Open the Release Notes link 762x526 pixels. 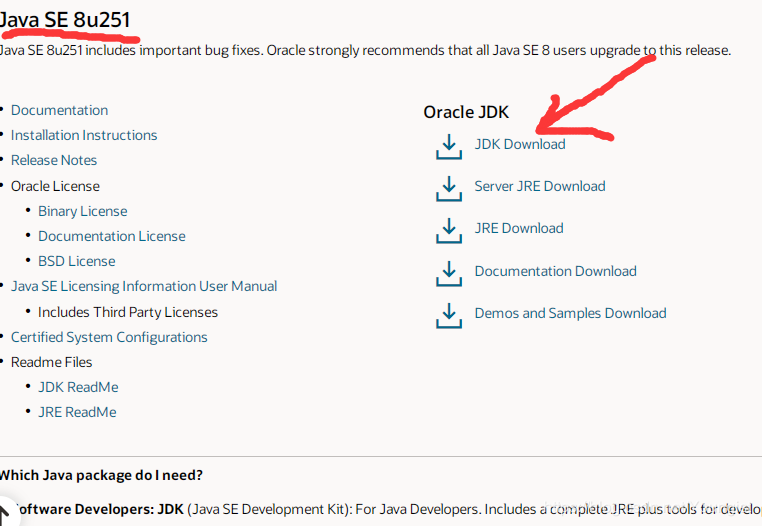[x=54, y=160]
